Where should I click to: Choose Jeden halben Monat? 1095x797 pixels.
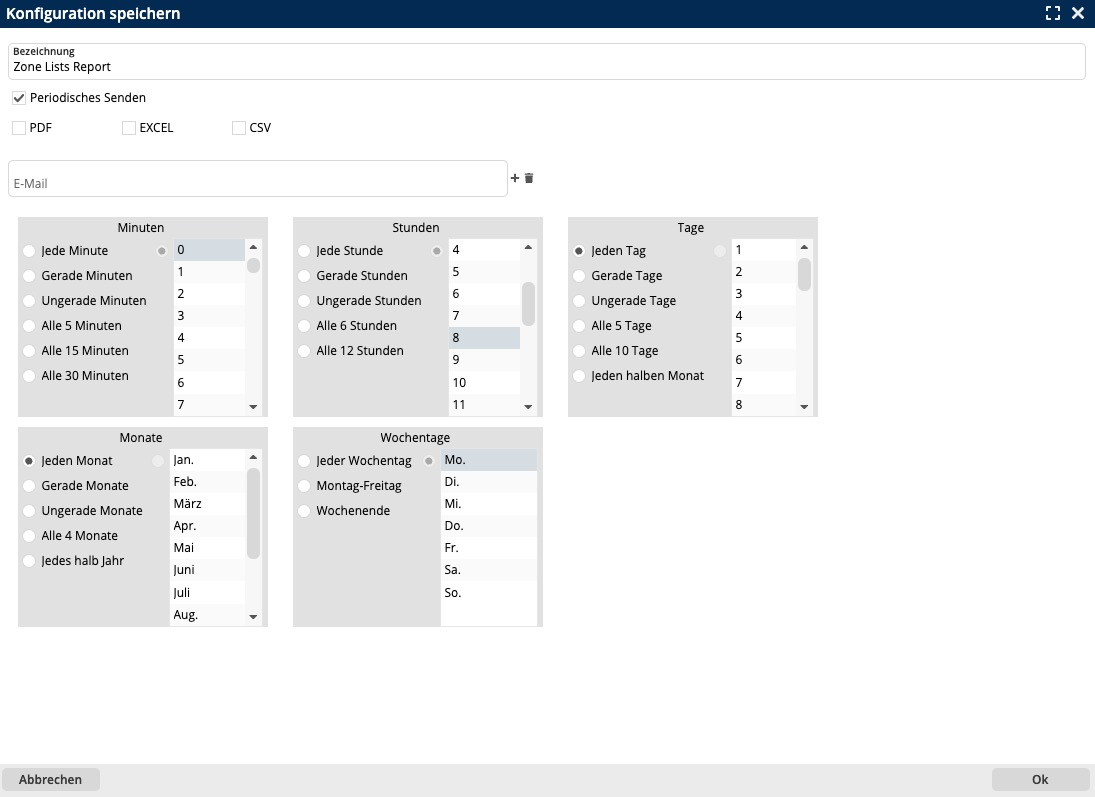pos(579,376)
